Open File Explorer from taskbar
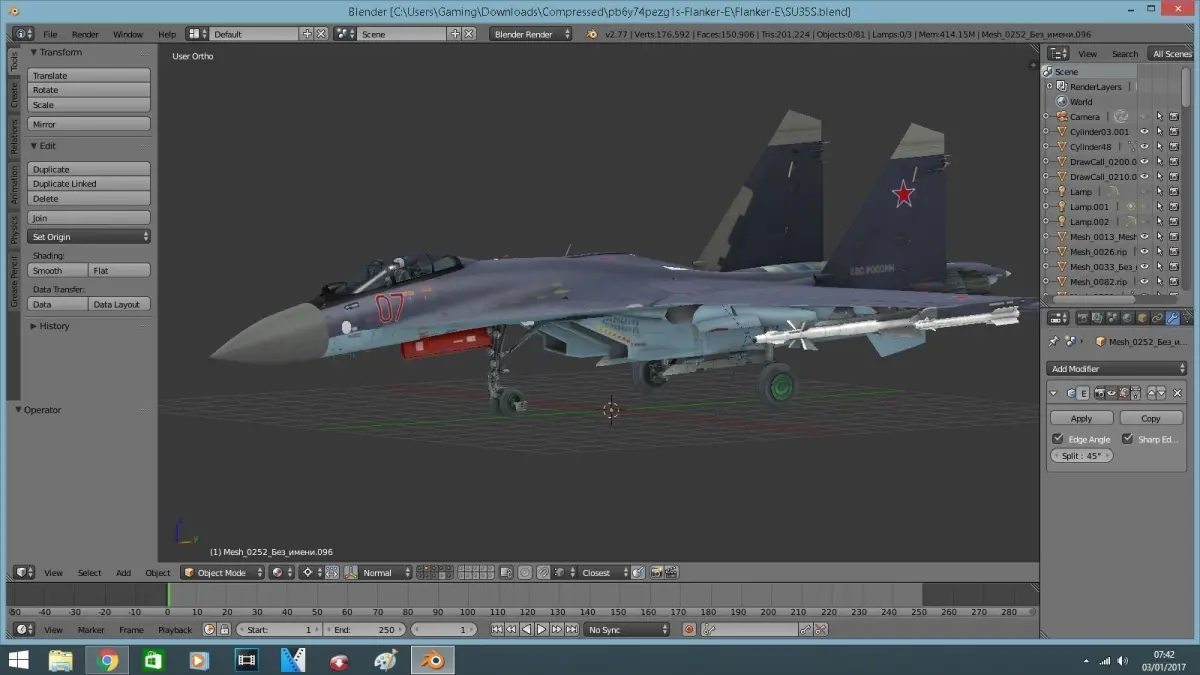1200x675 pixels. coord(61,660)
